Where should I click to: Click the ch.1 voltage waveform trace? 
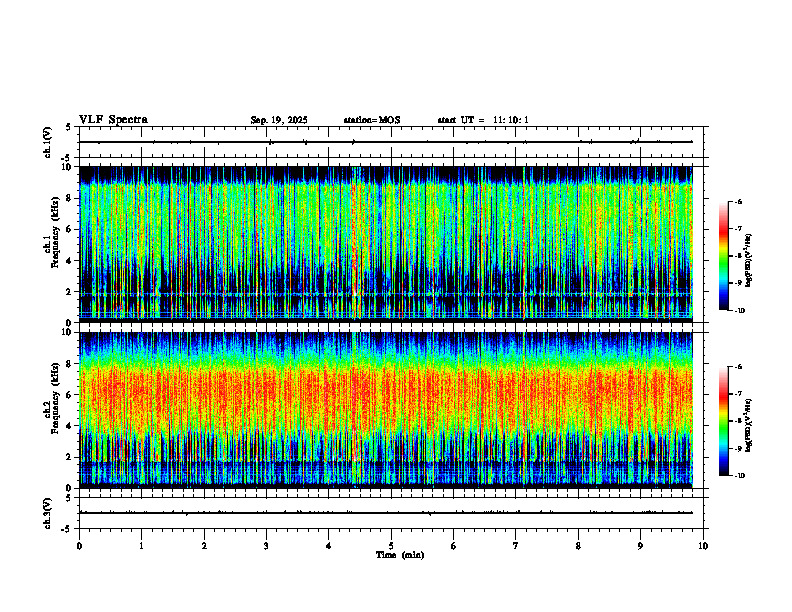click(386, 142)
